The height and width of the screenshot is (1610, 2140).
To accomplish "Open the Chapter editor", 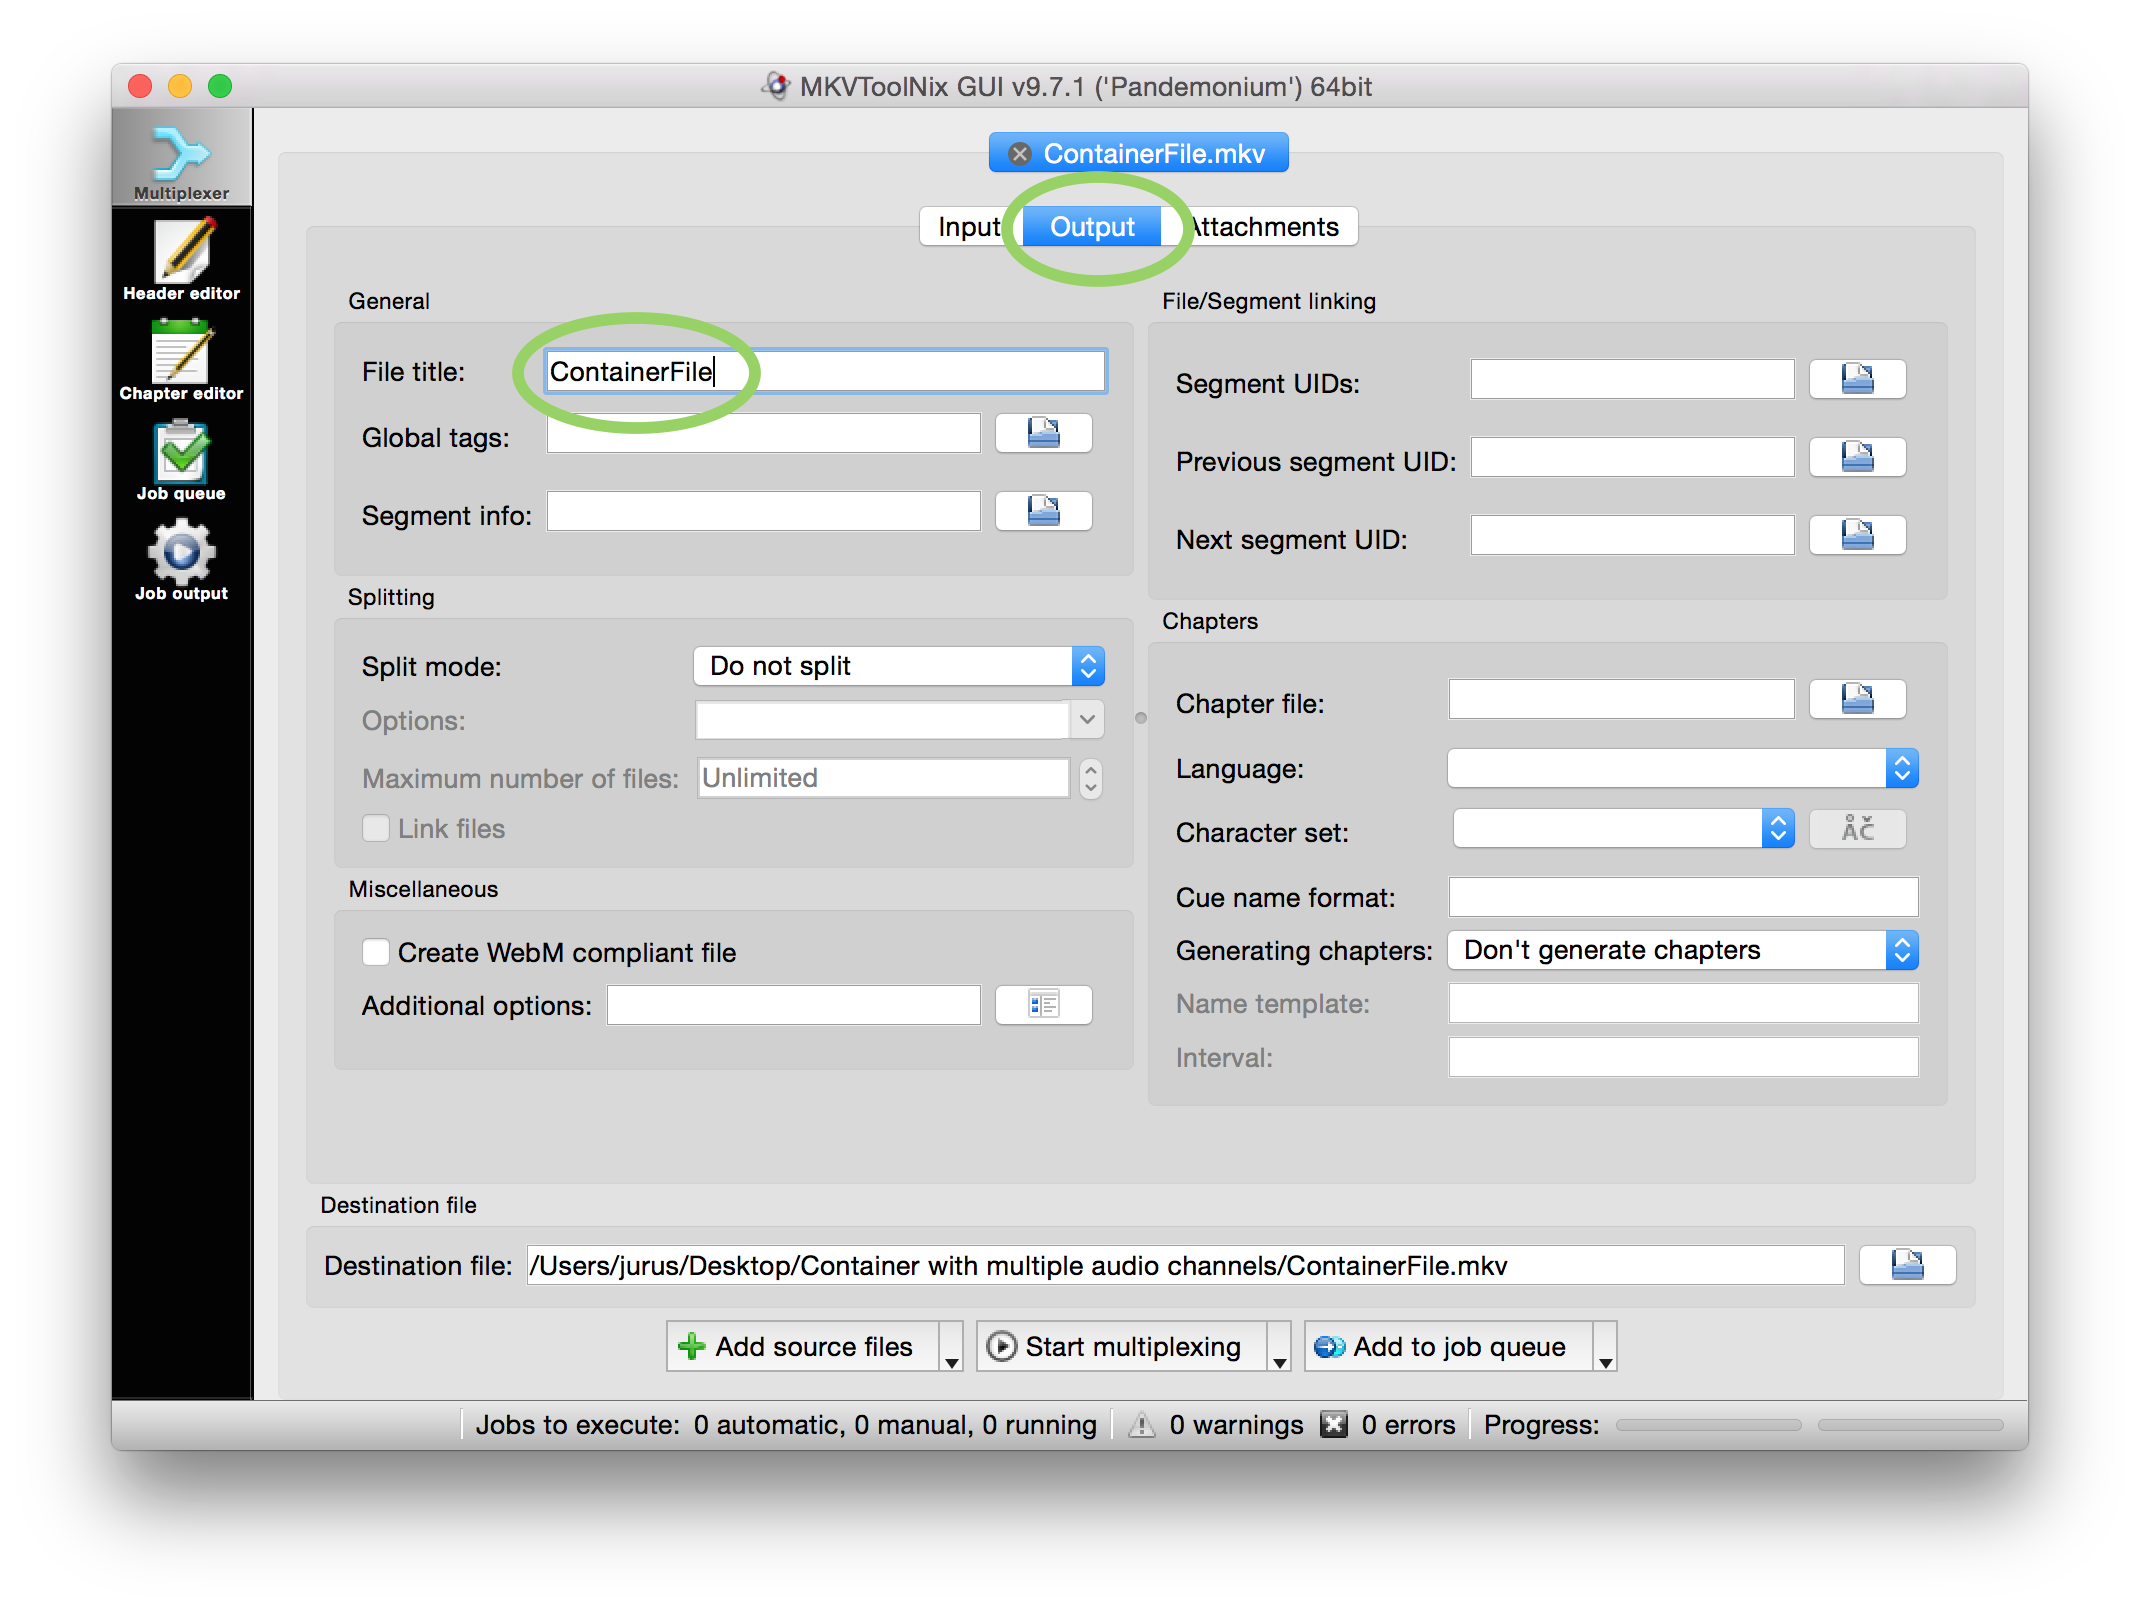I will point(181,360).
